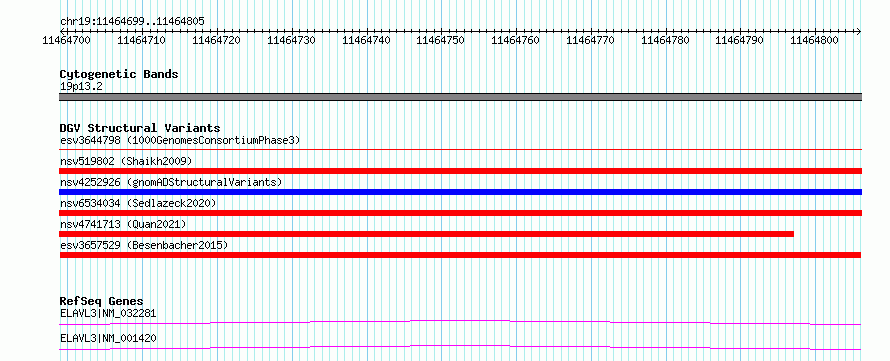Screen dimensions: 890x361
Task: Click ruler tick label 11464700
Action: 66,40
